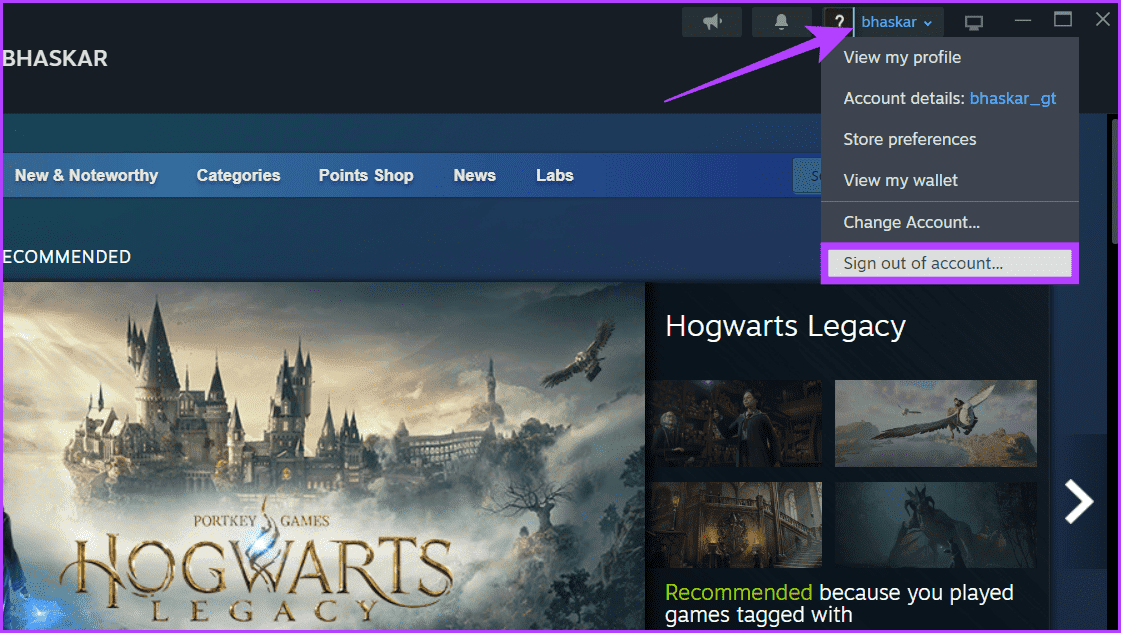The height and width of the screenshot is (633, 1121).
Task: Open the Categories store tab
Action: click(238, 175)
